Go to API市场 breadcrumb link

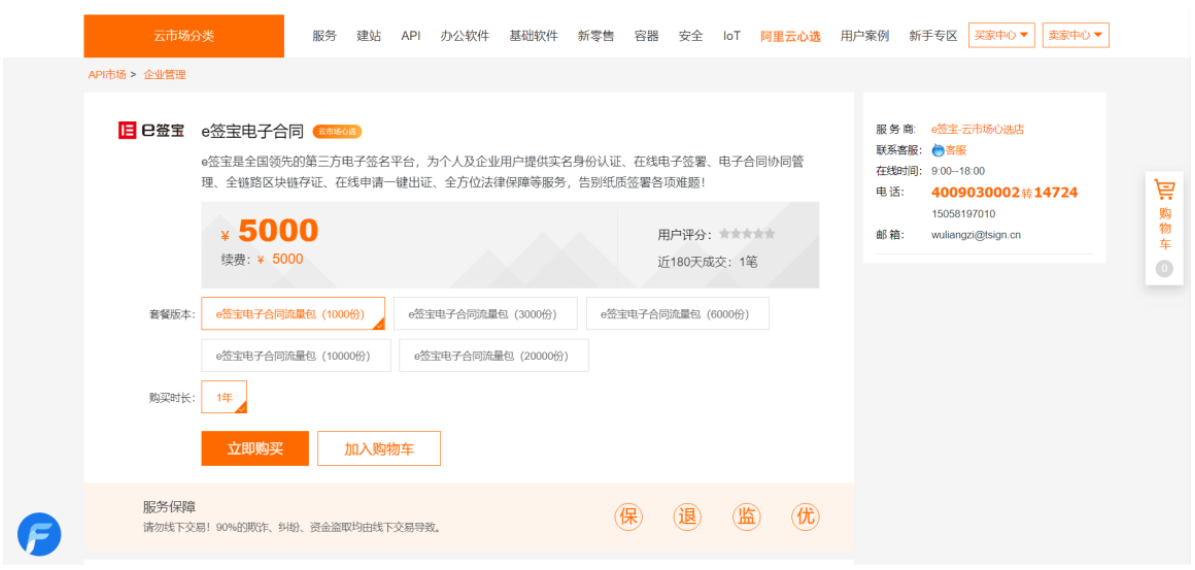[x=107, y=75]
